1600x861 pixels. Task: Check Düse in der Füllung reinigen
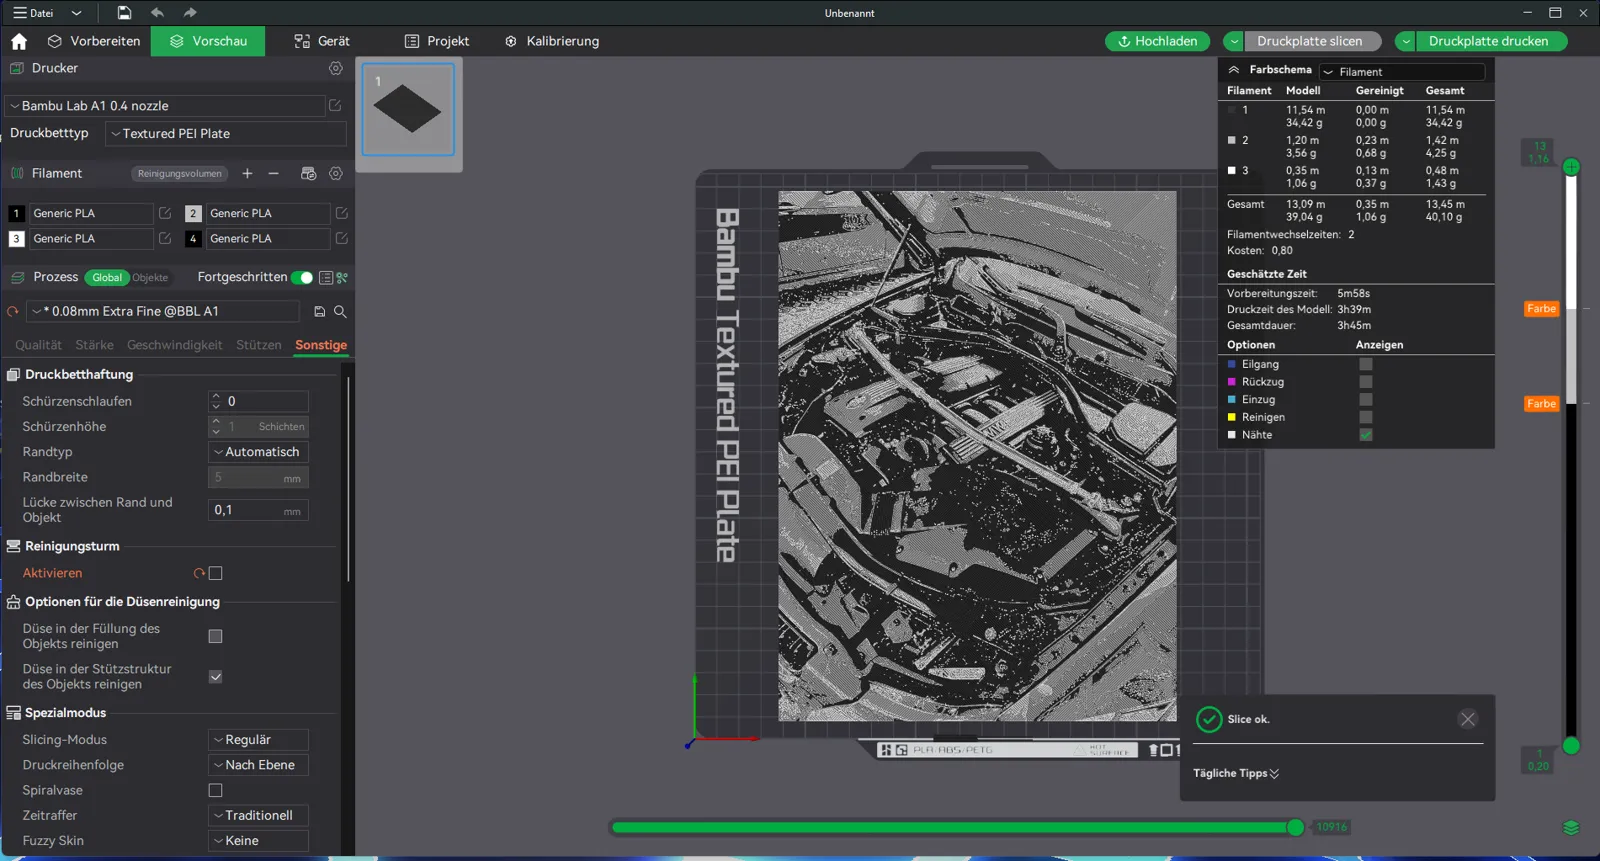215,636
